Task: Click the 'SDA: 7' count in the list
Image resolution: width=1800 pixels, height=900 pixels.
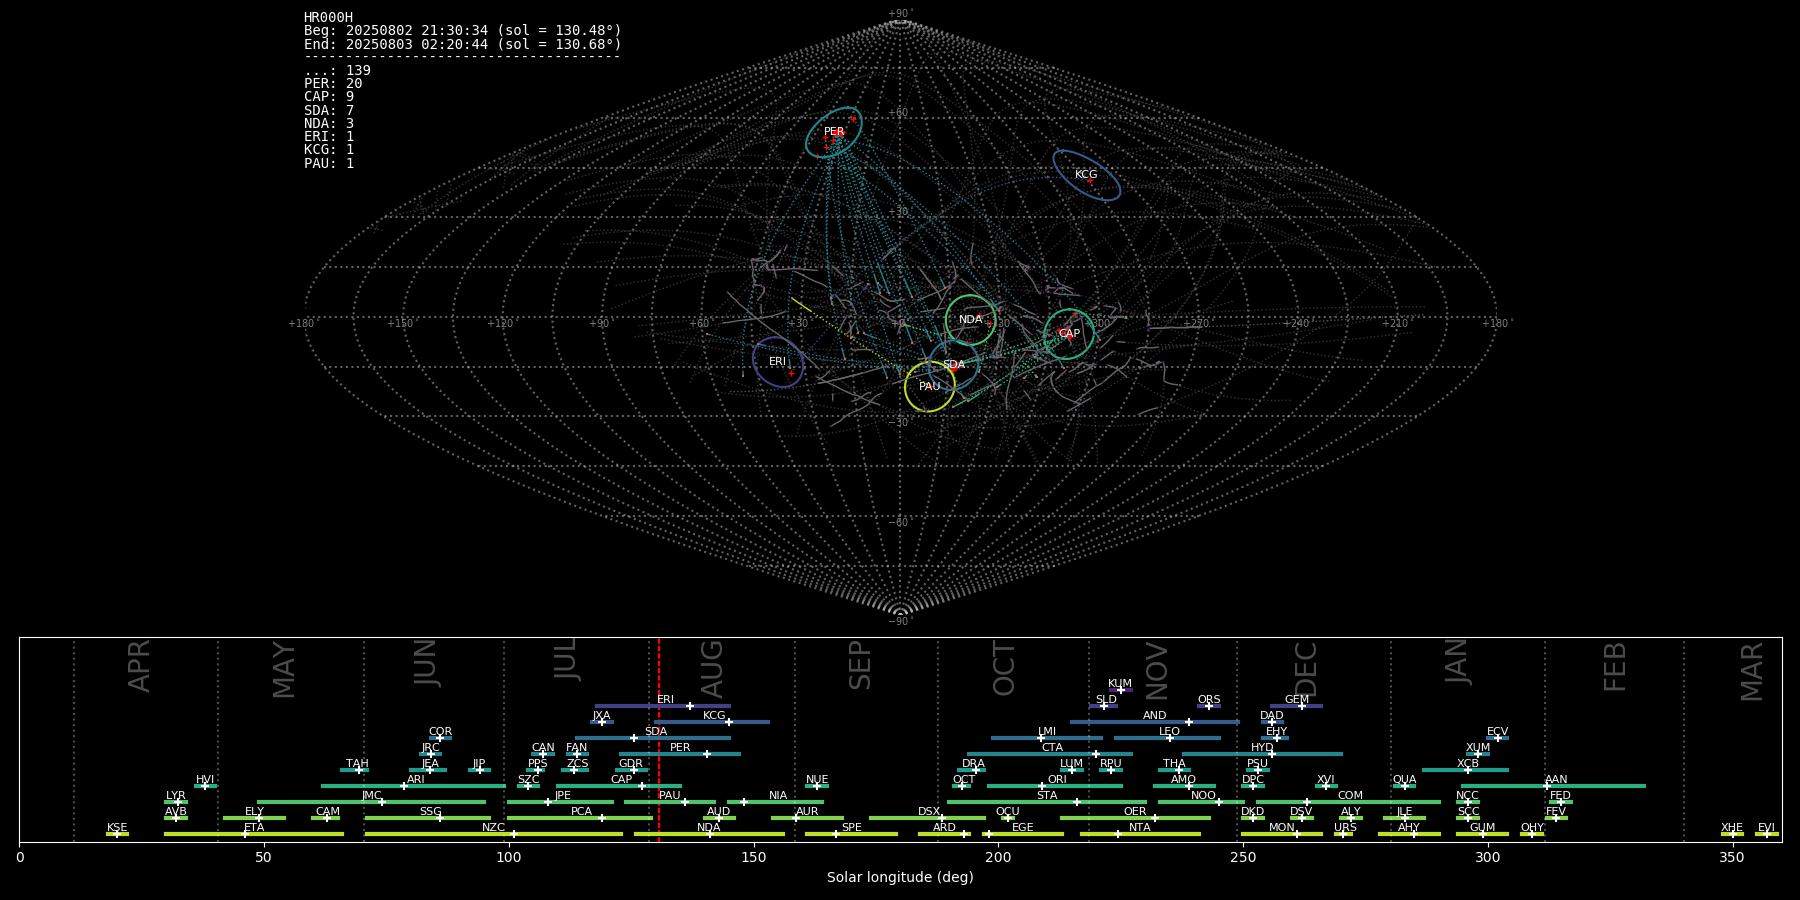Action: point(329,111)
